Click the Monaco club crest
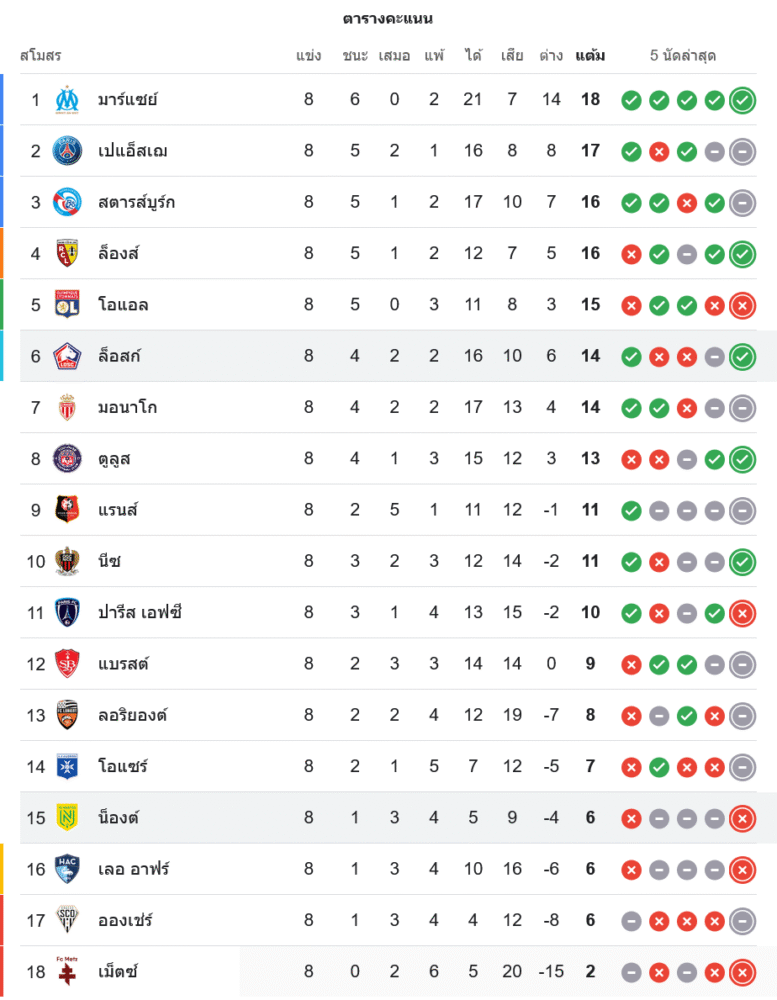The image size is (777, 1000). (67, 407)
